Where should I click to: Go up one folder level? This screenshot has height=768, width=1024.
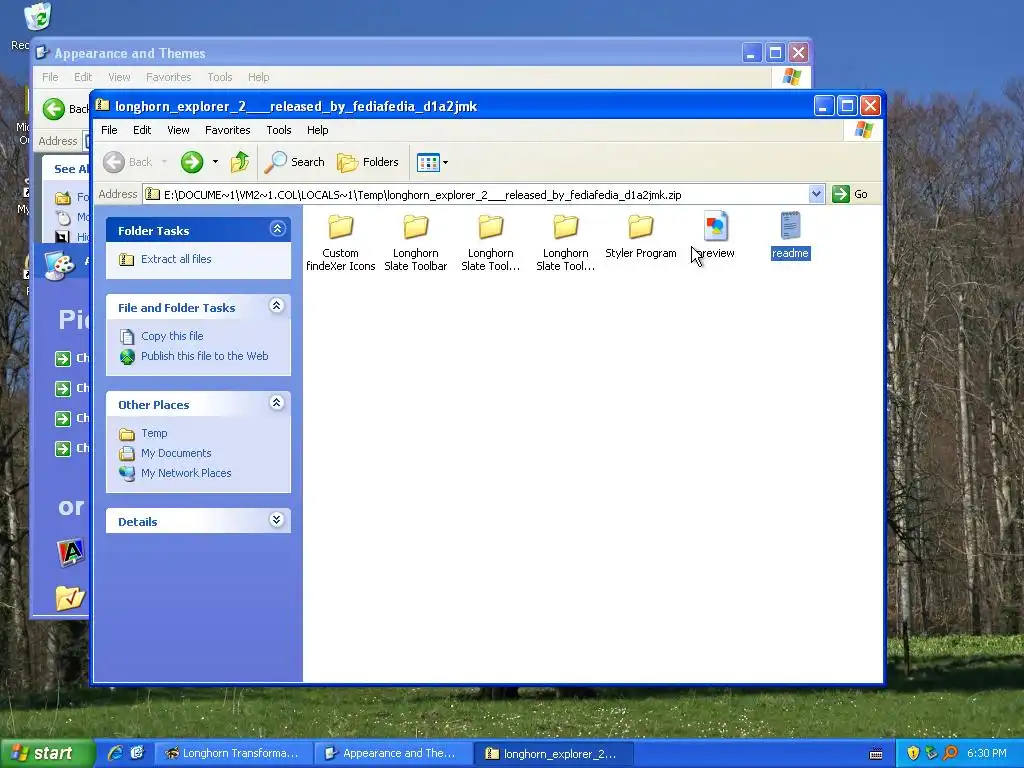[x=240, y=162]
